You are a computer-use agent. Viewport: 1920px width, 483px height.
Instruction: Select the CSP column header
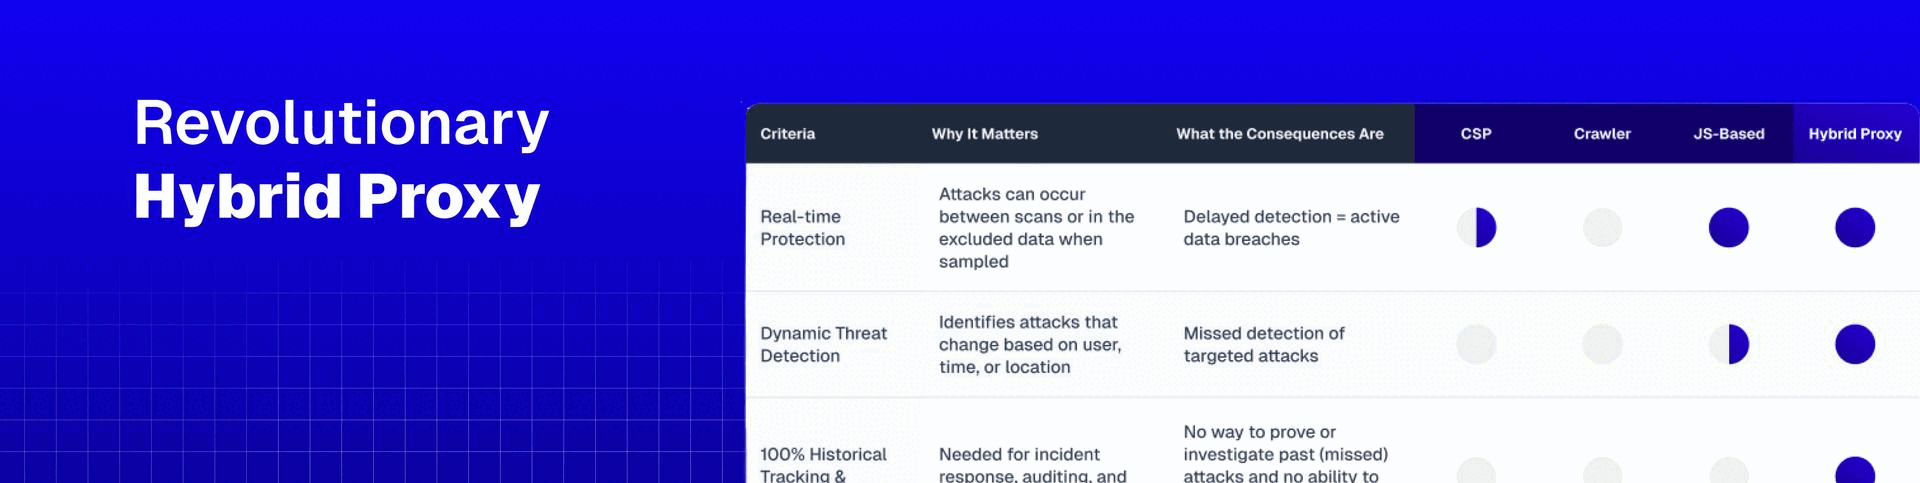(1476, 134)
